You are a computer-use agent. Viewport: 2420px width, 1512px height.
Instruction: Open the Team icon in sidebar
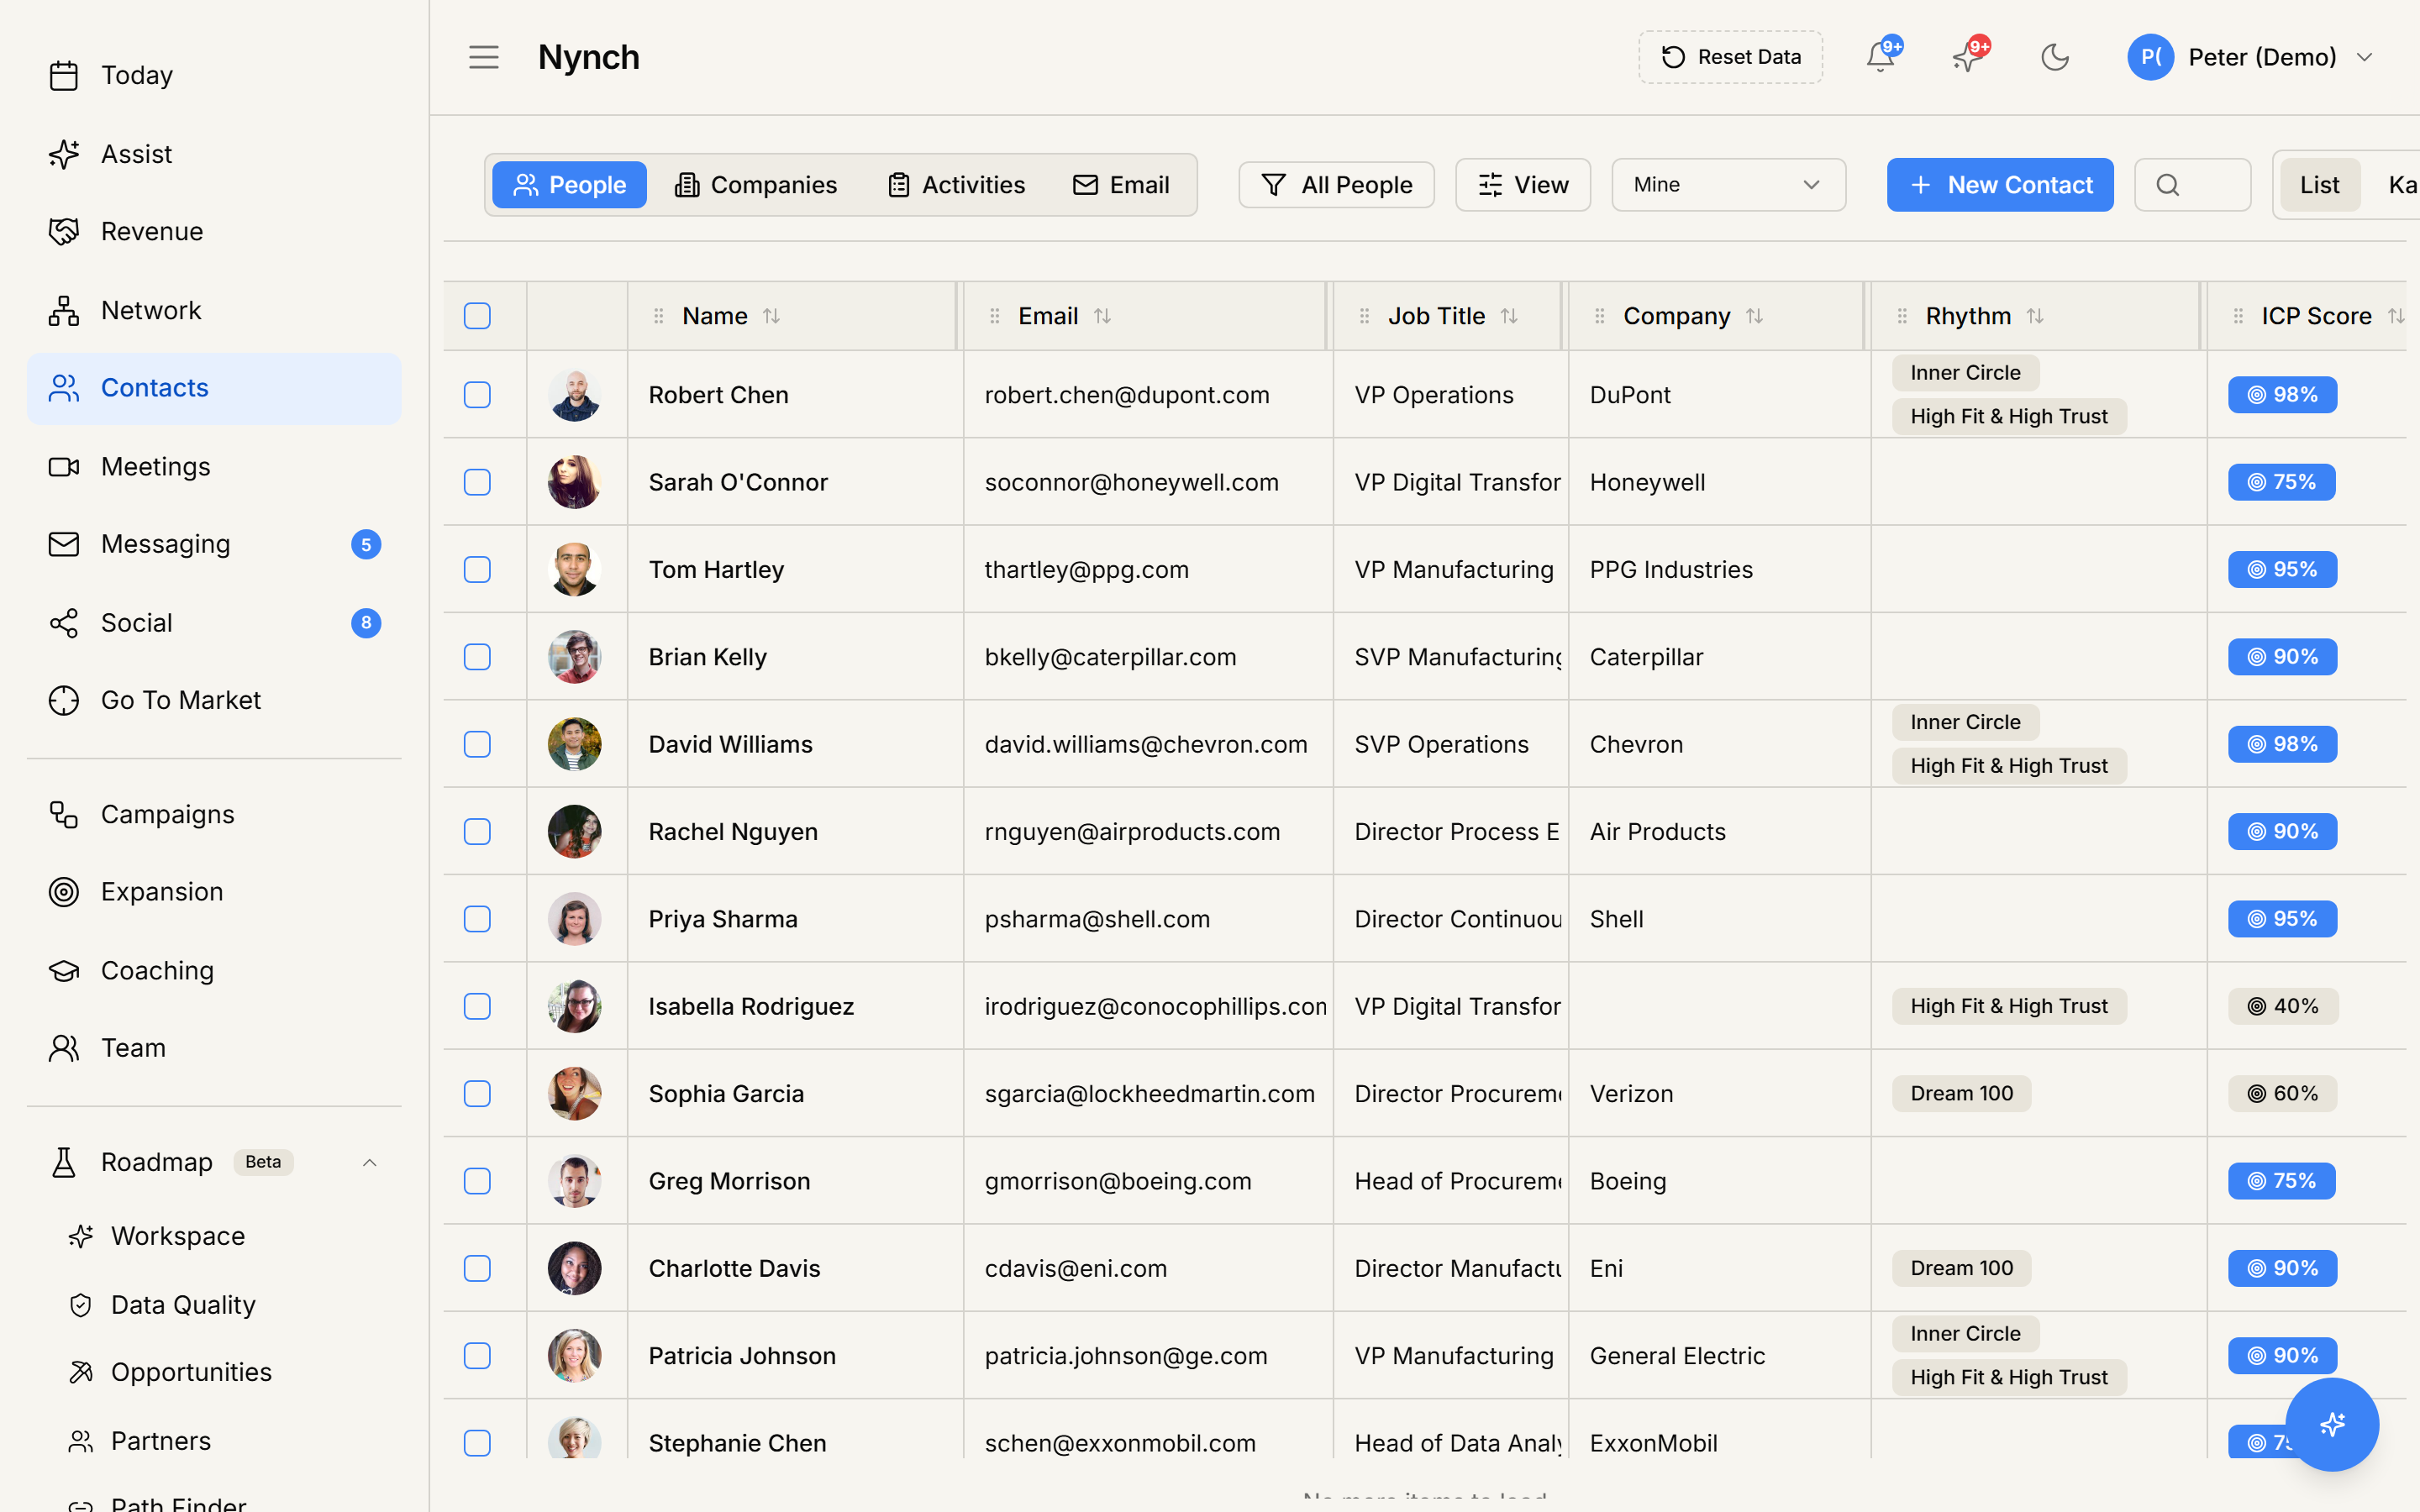pos(64,1047)
